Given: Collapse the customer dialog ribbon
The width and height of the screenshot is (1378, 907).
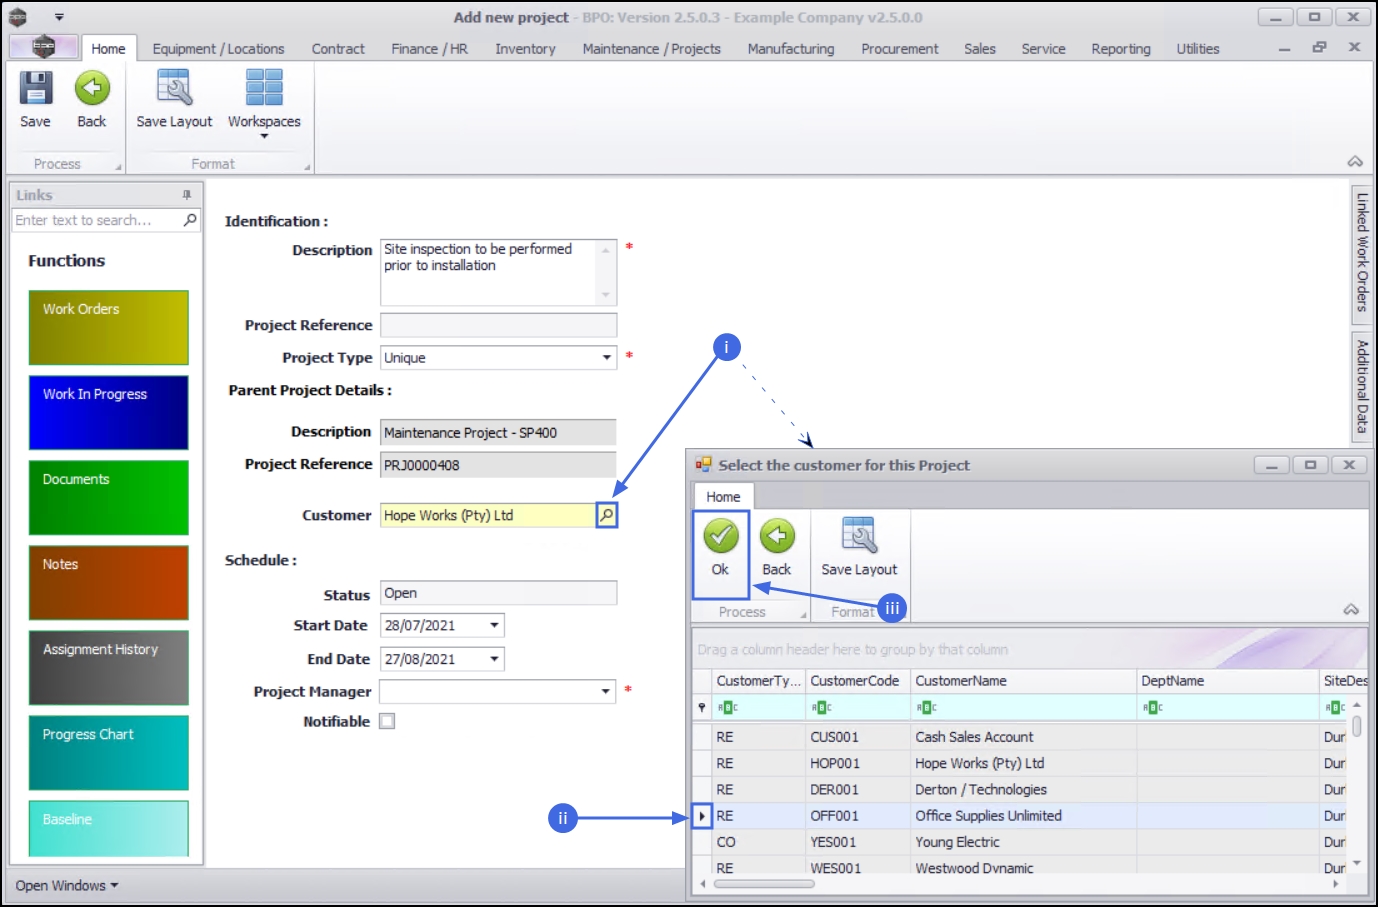Looking at the screenshot, I should coord(1351,610).
